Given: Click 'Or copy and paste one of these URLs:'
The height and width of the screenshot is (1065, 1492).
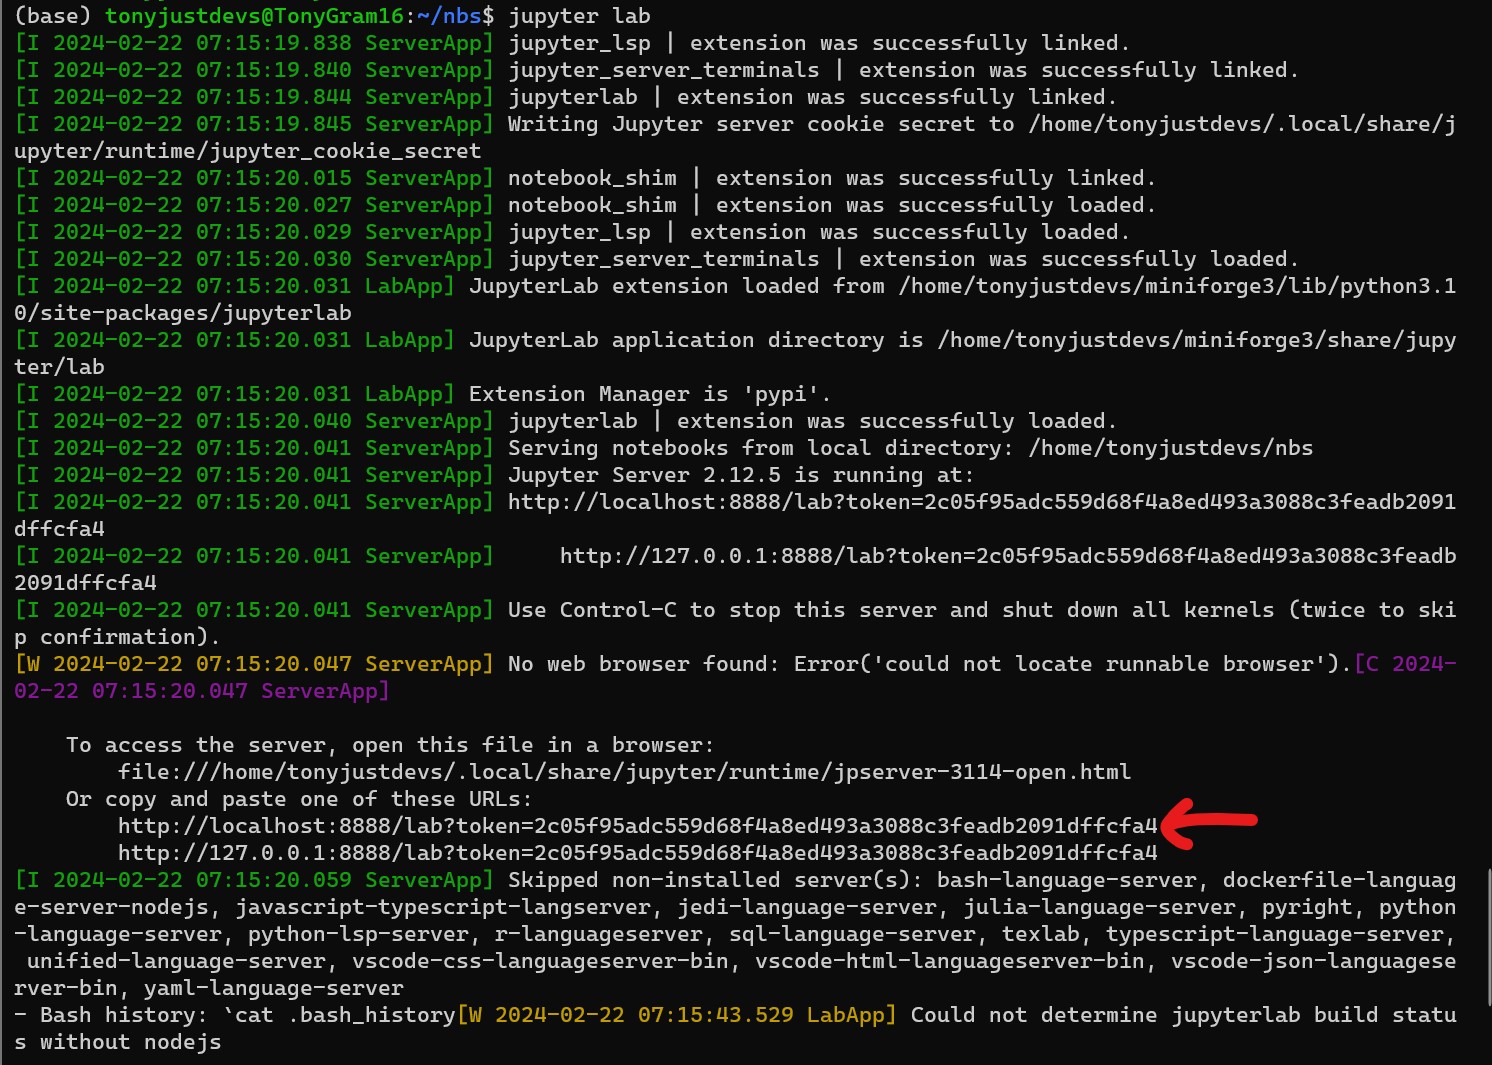Looking at the screenshot, I should 299,799.
